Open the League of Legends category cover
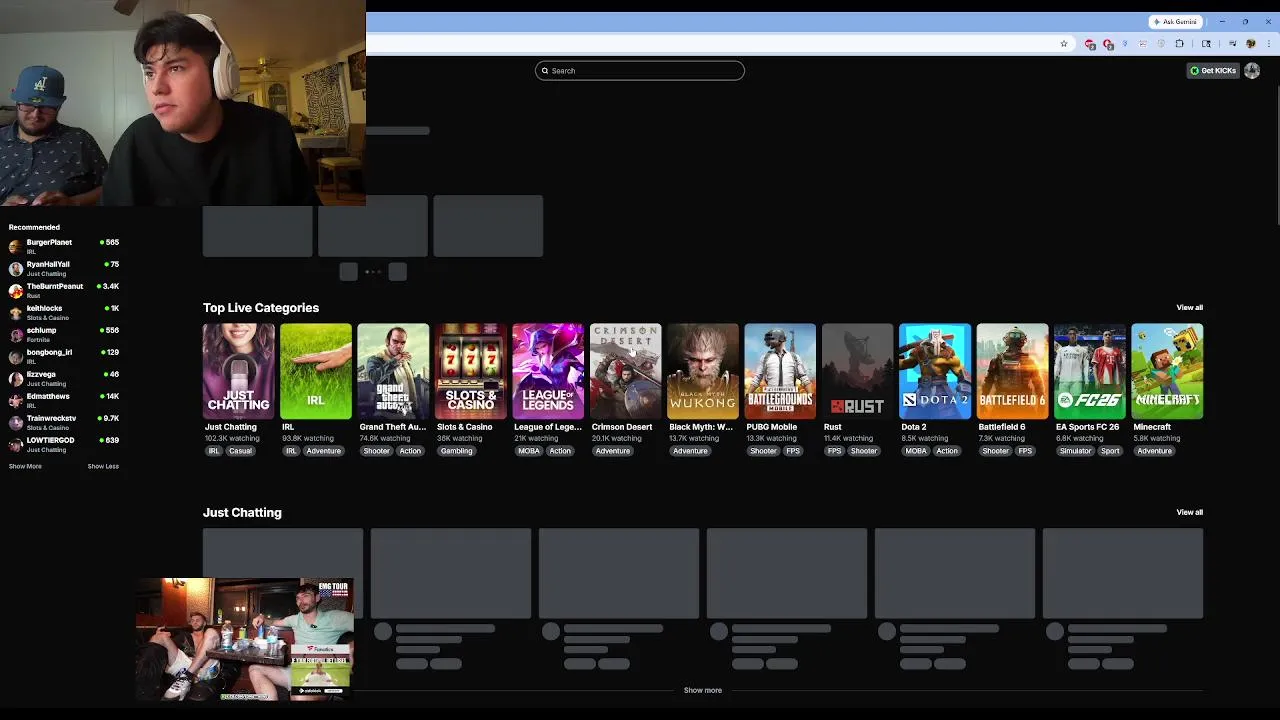 (548, 371)
